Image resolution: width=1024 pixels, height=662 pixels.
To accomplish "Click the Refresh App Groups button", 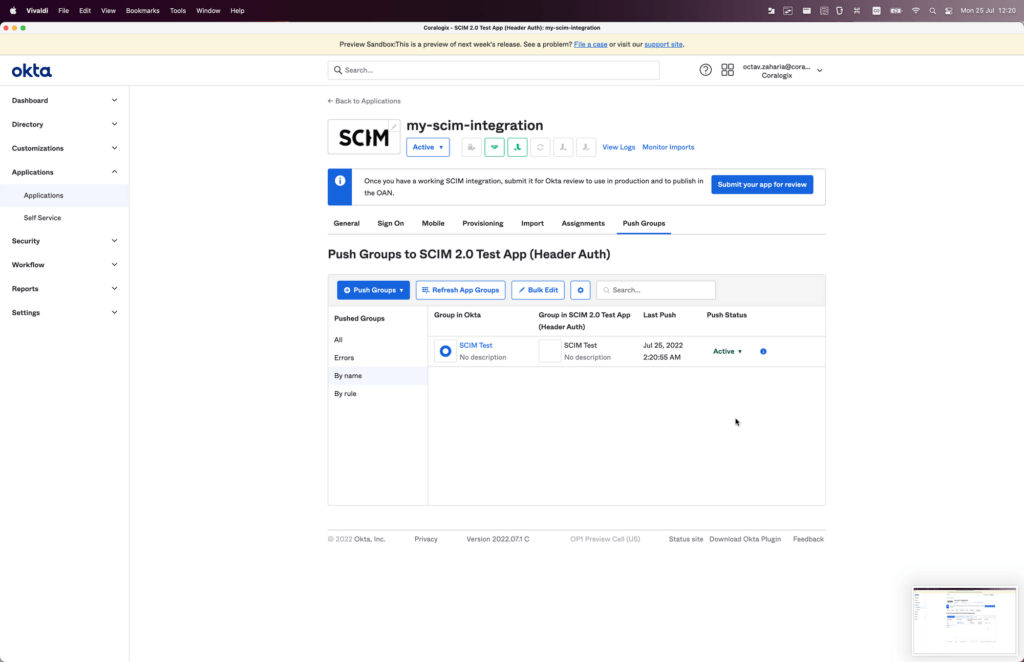I will [x=460, y=290].
